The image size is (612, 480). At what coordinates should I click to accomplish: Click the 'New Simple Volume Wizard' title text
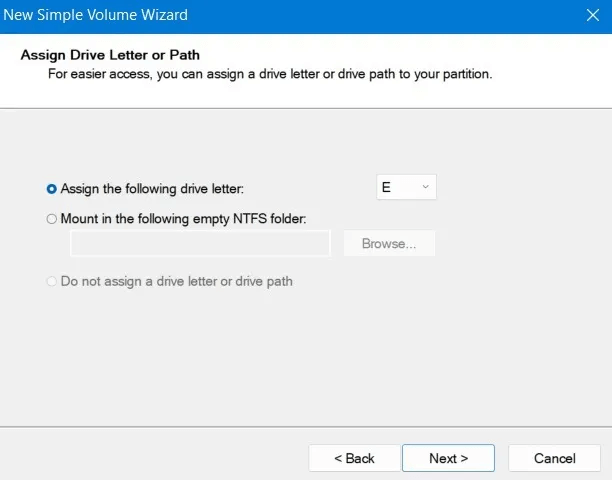pos(96,15)
